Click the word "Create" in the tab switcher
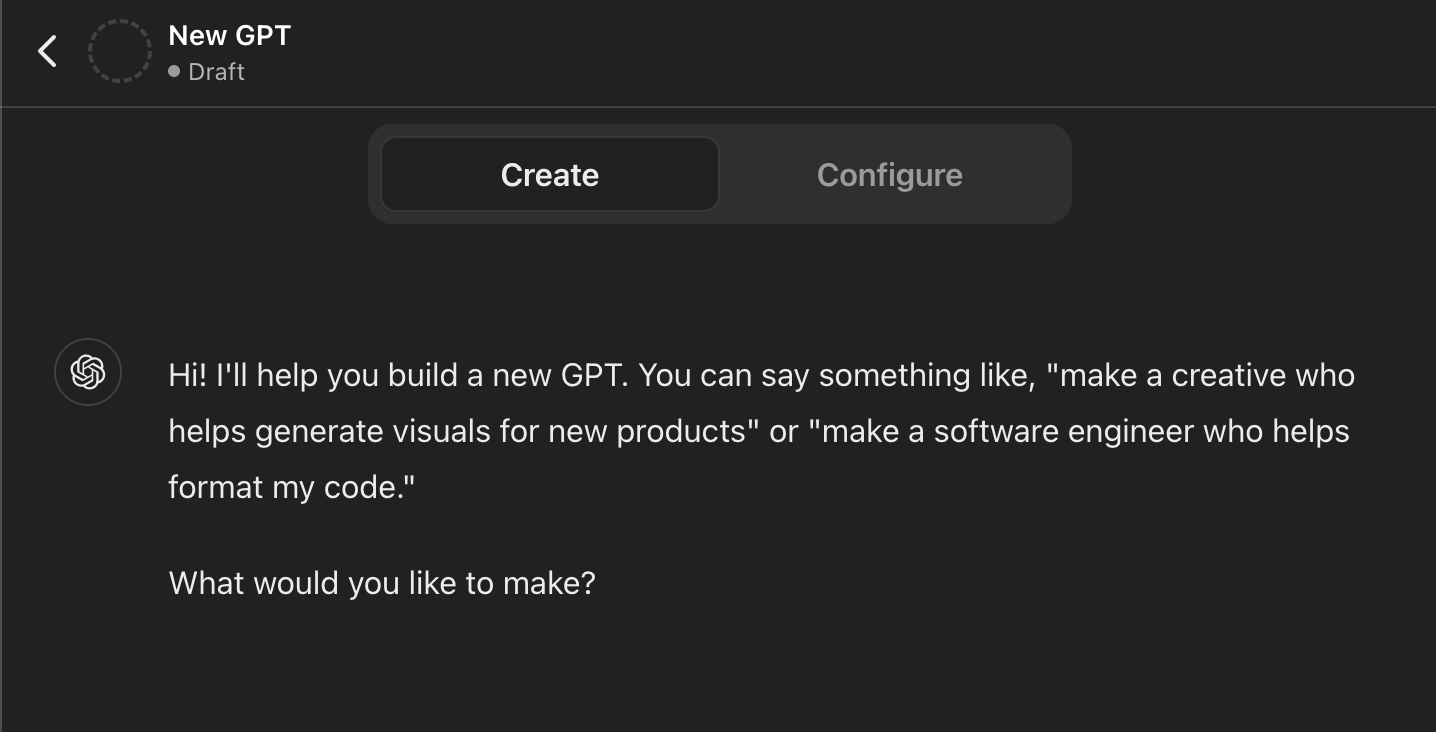The image size is (1436, 732). pos(550,175)
